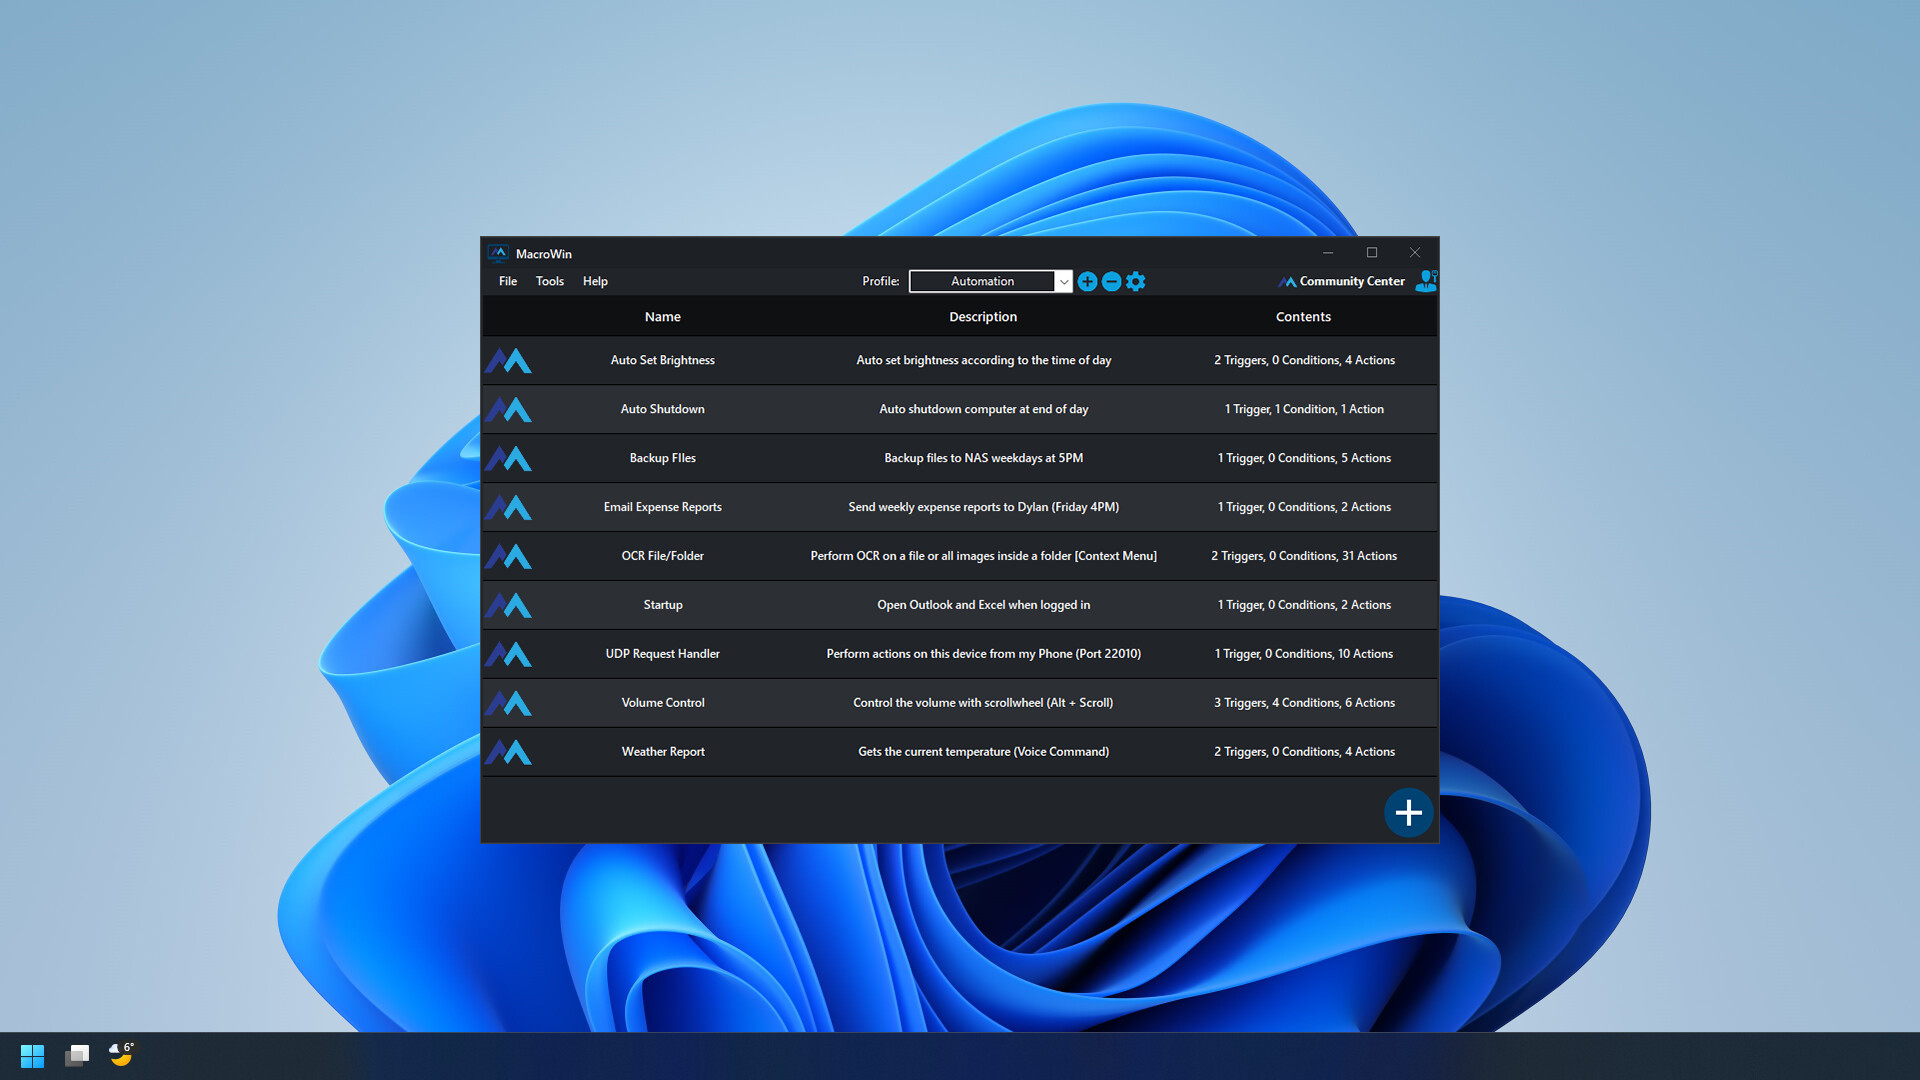Open the Automation profile combo box
This screenshot has width=1920, height=1080.
tap(983, 281)
